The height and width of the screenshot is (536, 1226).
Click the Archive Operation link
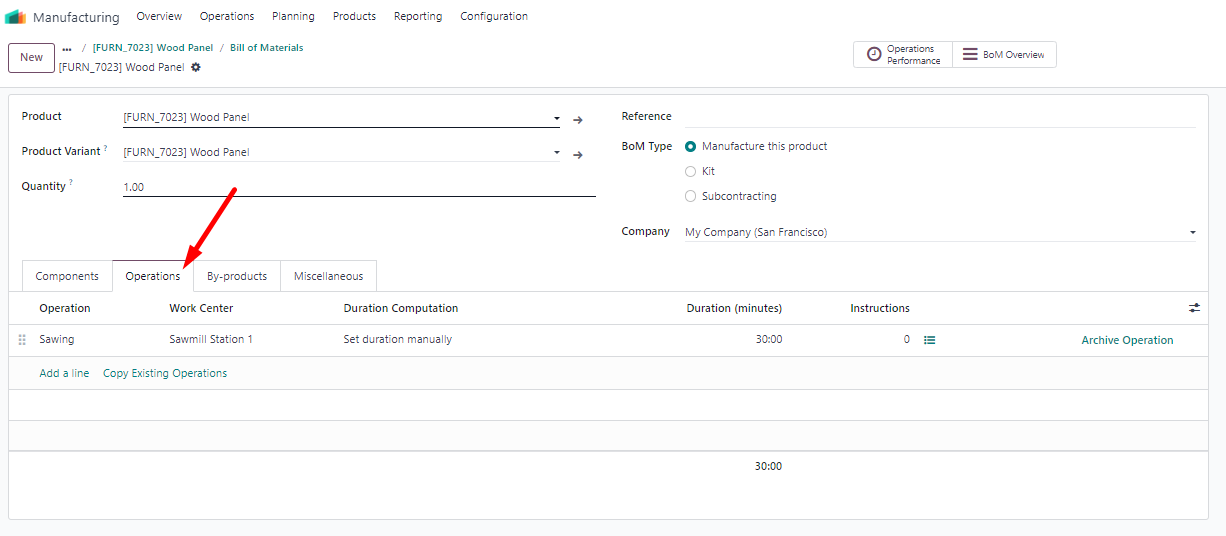[1127, 340]
